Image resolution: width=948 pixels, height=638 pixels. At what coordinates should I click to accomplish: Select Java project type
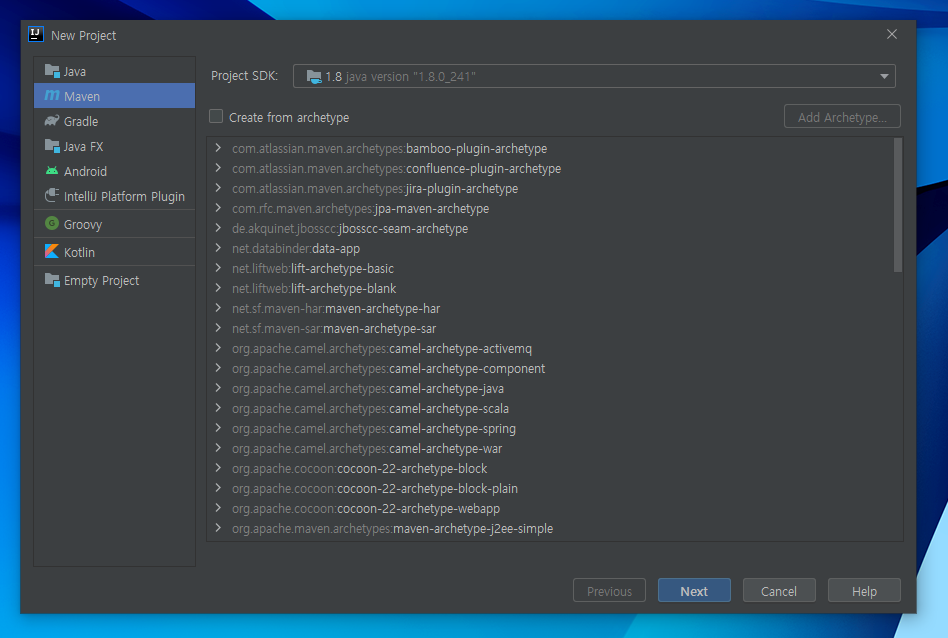click(114, 71)
